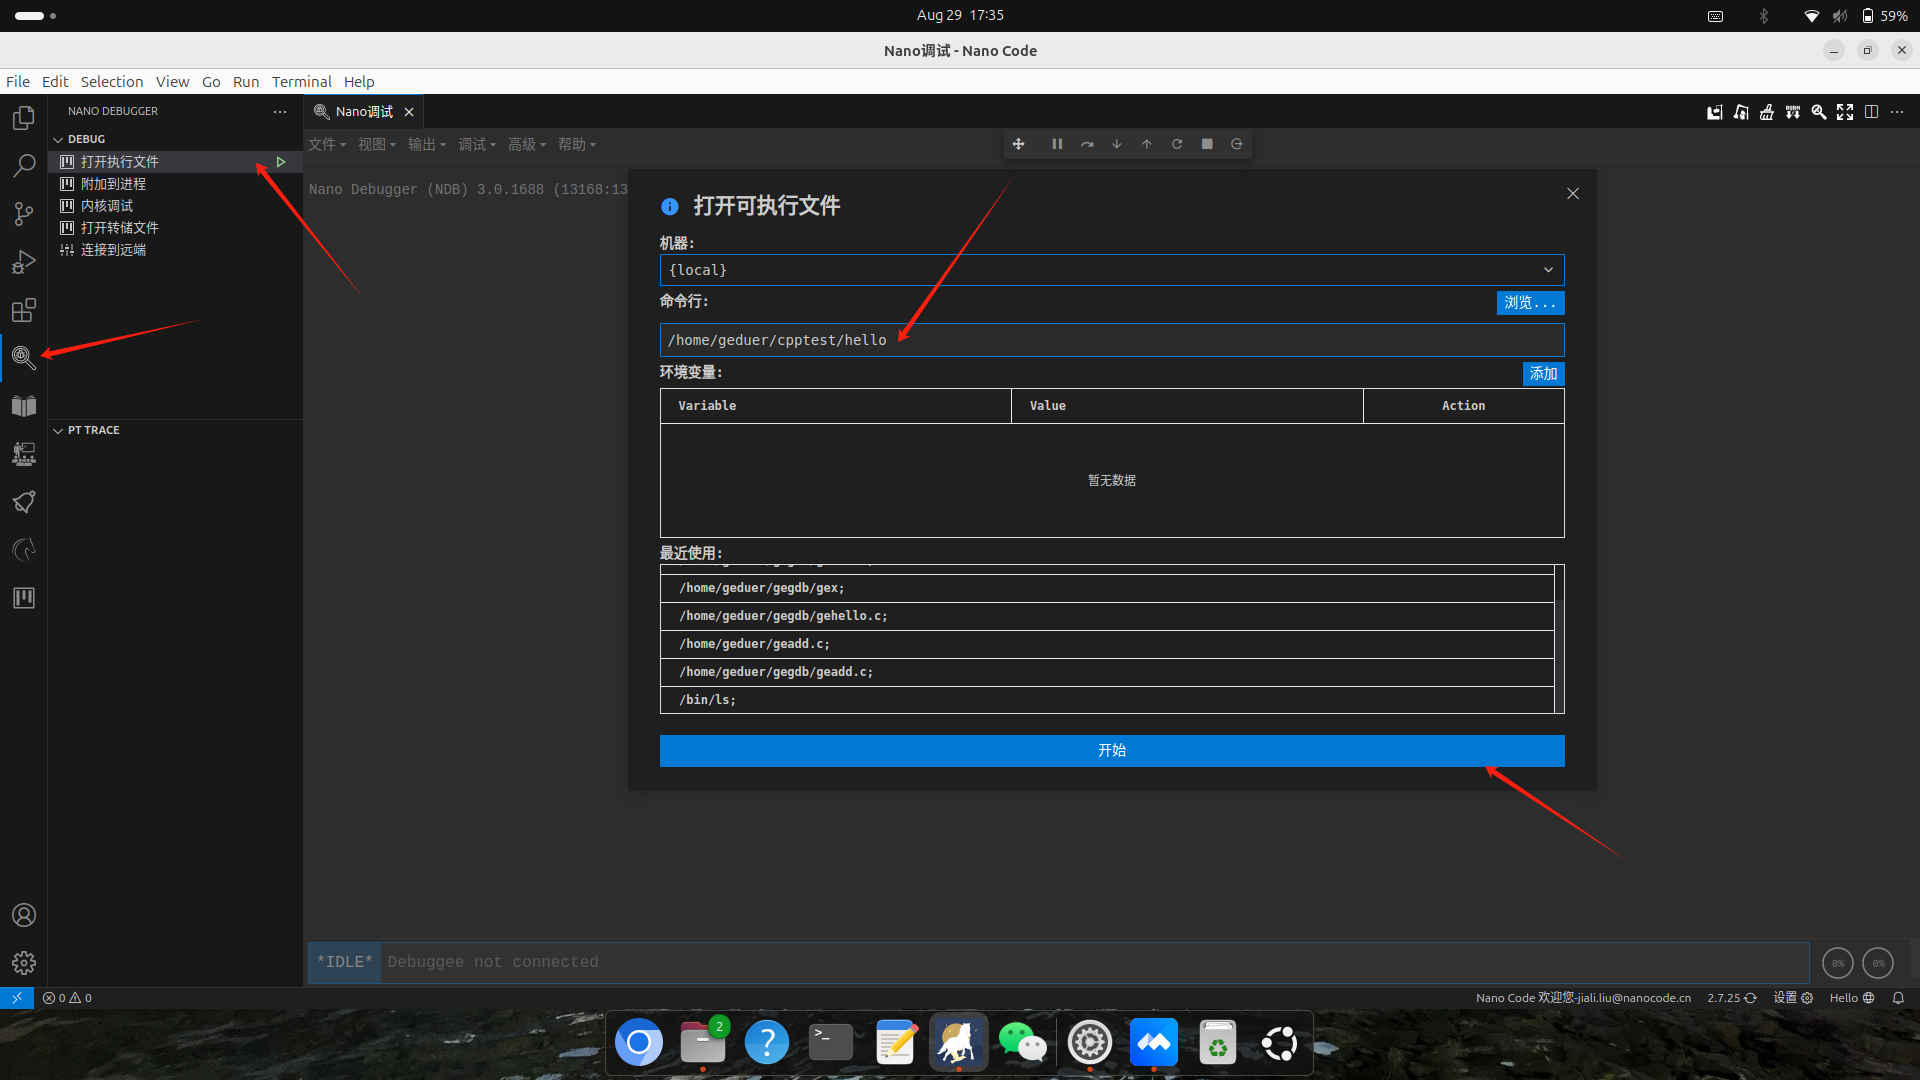Click the stop square in debug toolbar
Viewport: 1920px width, 1080px height.
(1207, 144)
